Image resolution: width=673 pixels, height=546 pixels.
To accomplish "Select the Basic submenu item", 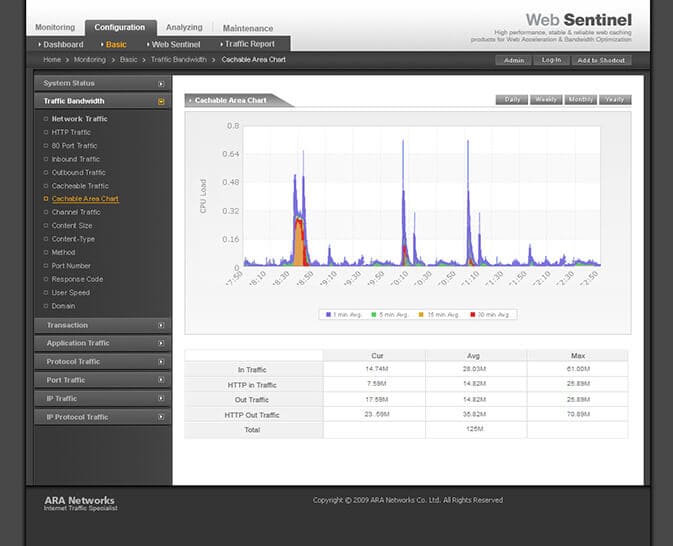I will click(x=114, y=45).
